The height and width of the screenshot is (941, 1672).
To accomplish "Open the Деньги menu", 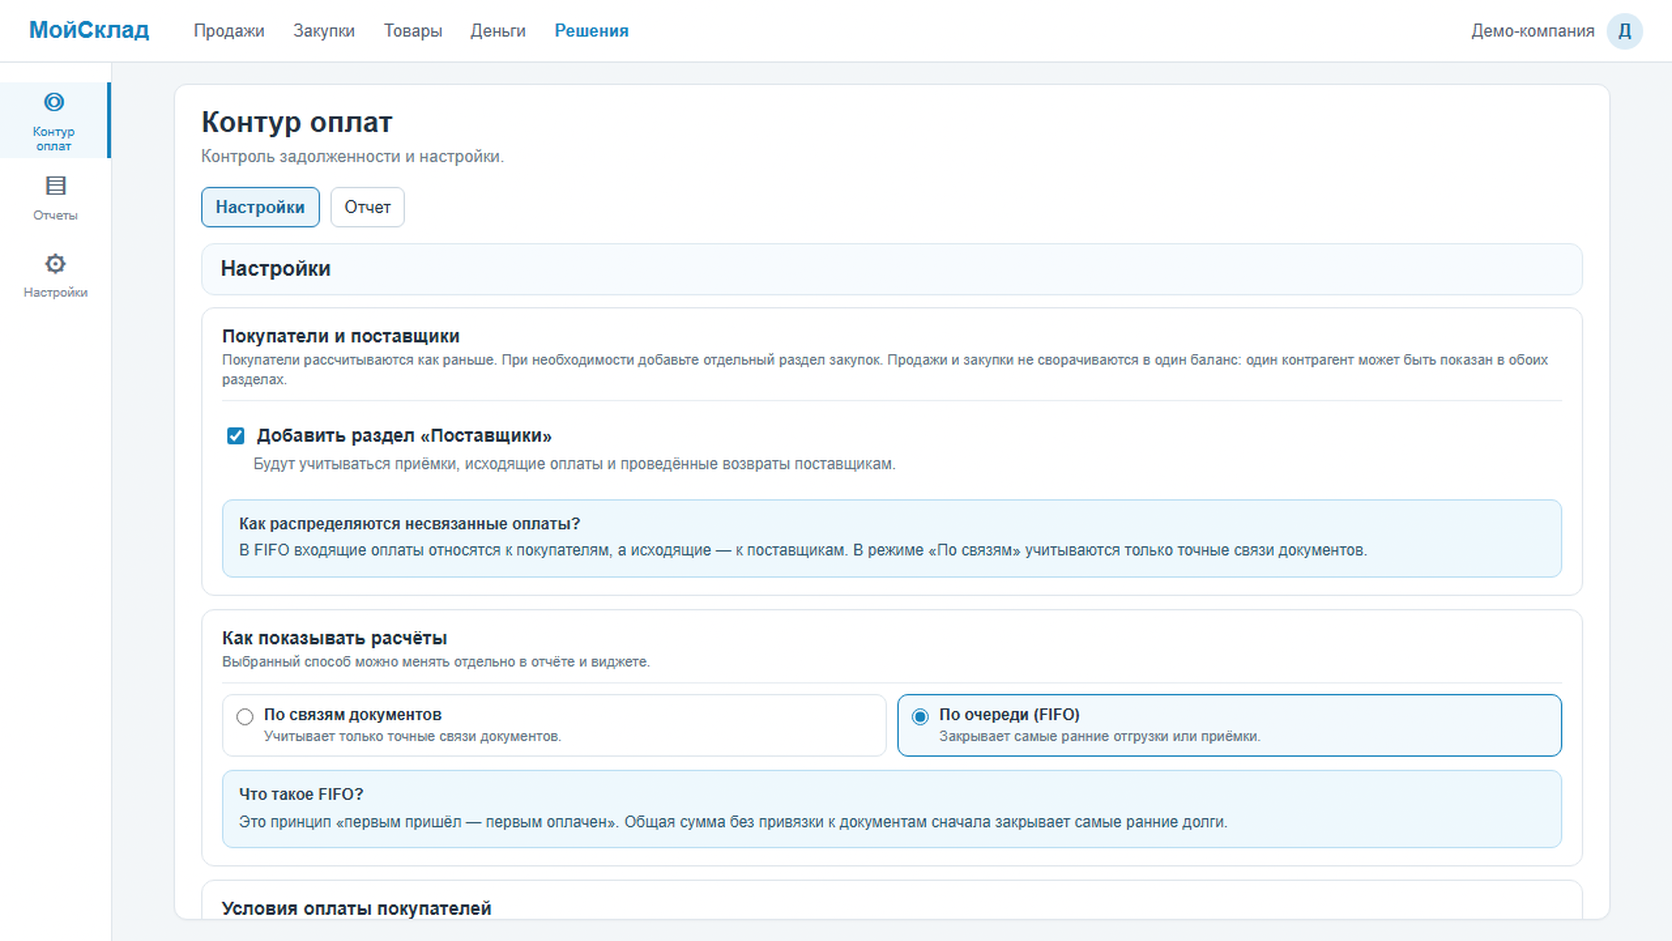I will 498,31.
